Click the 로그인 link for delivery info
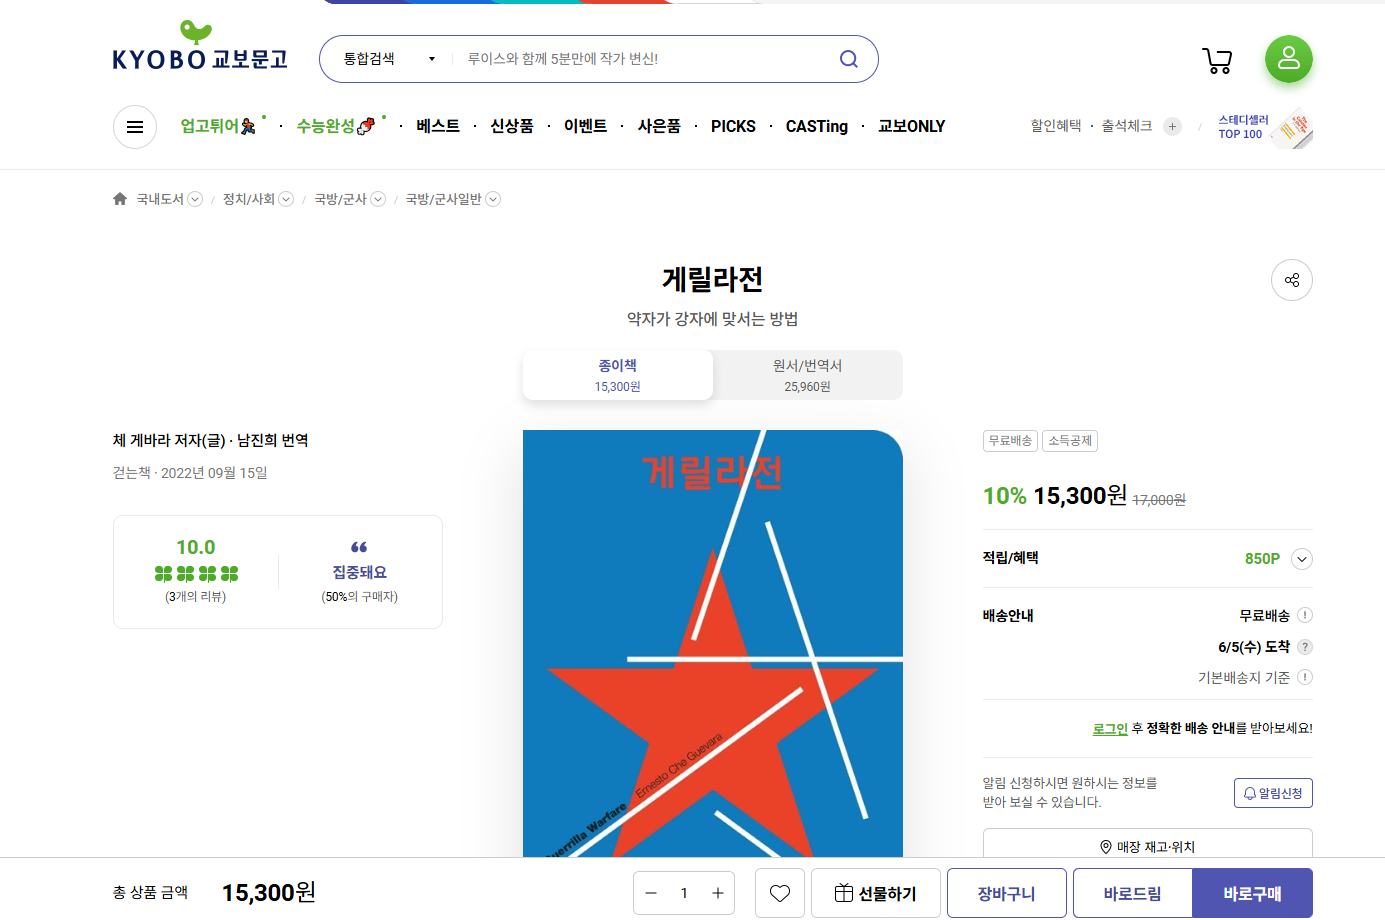Viewport: 1385px width, 920px height. tap(1110, 729)
